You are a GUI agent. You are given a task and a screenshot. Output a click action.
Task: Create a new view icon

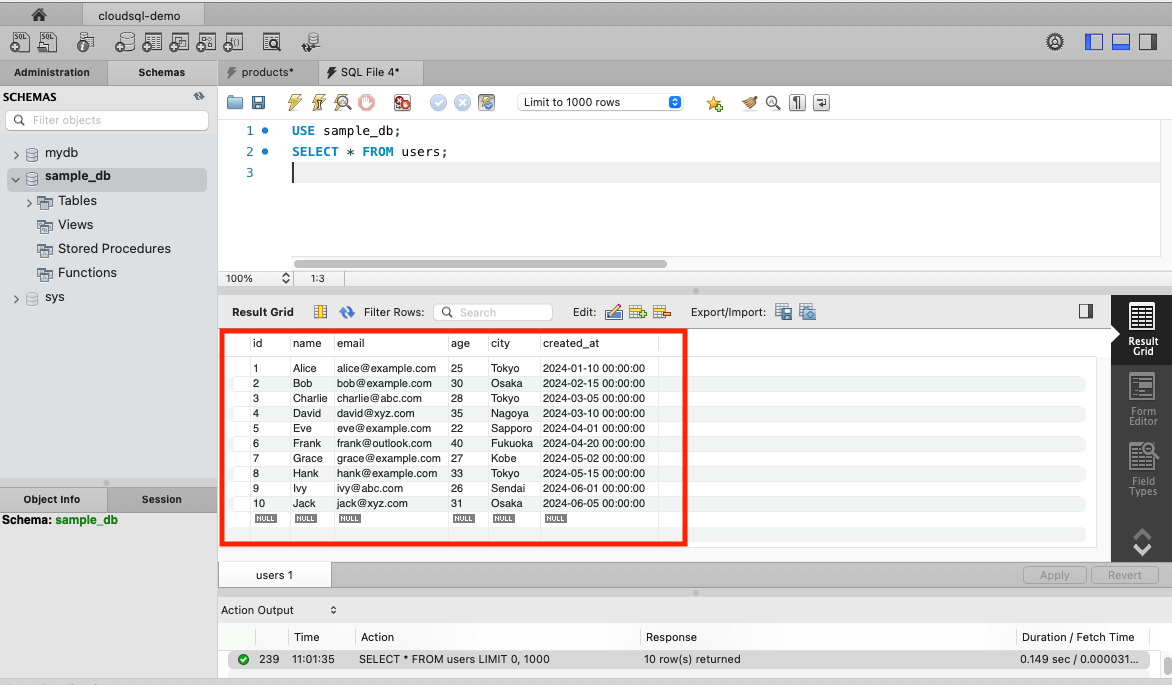coord(179,43)
